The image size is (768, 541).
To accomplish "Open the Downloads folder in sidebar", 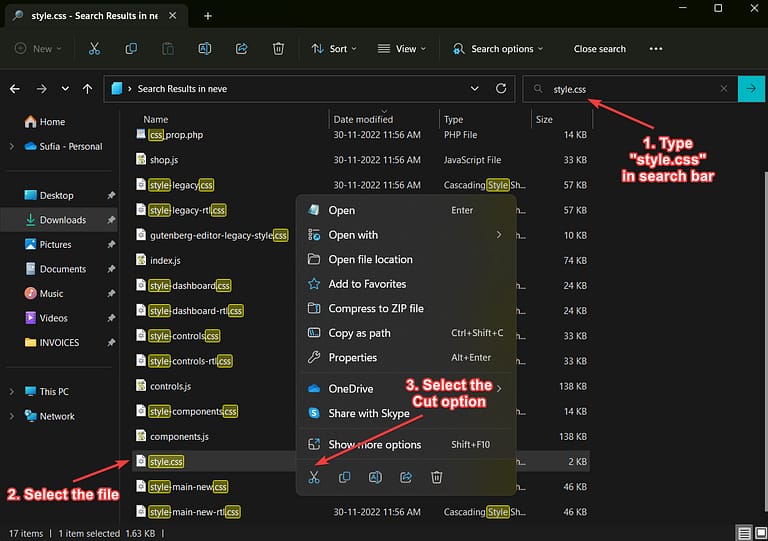I will coord(62,220).
